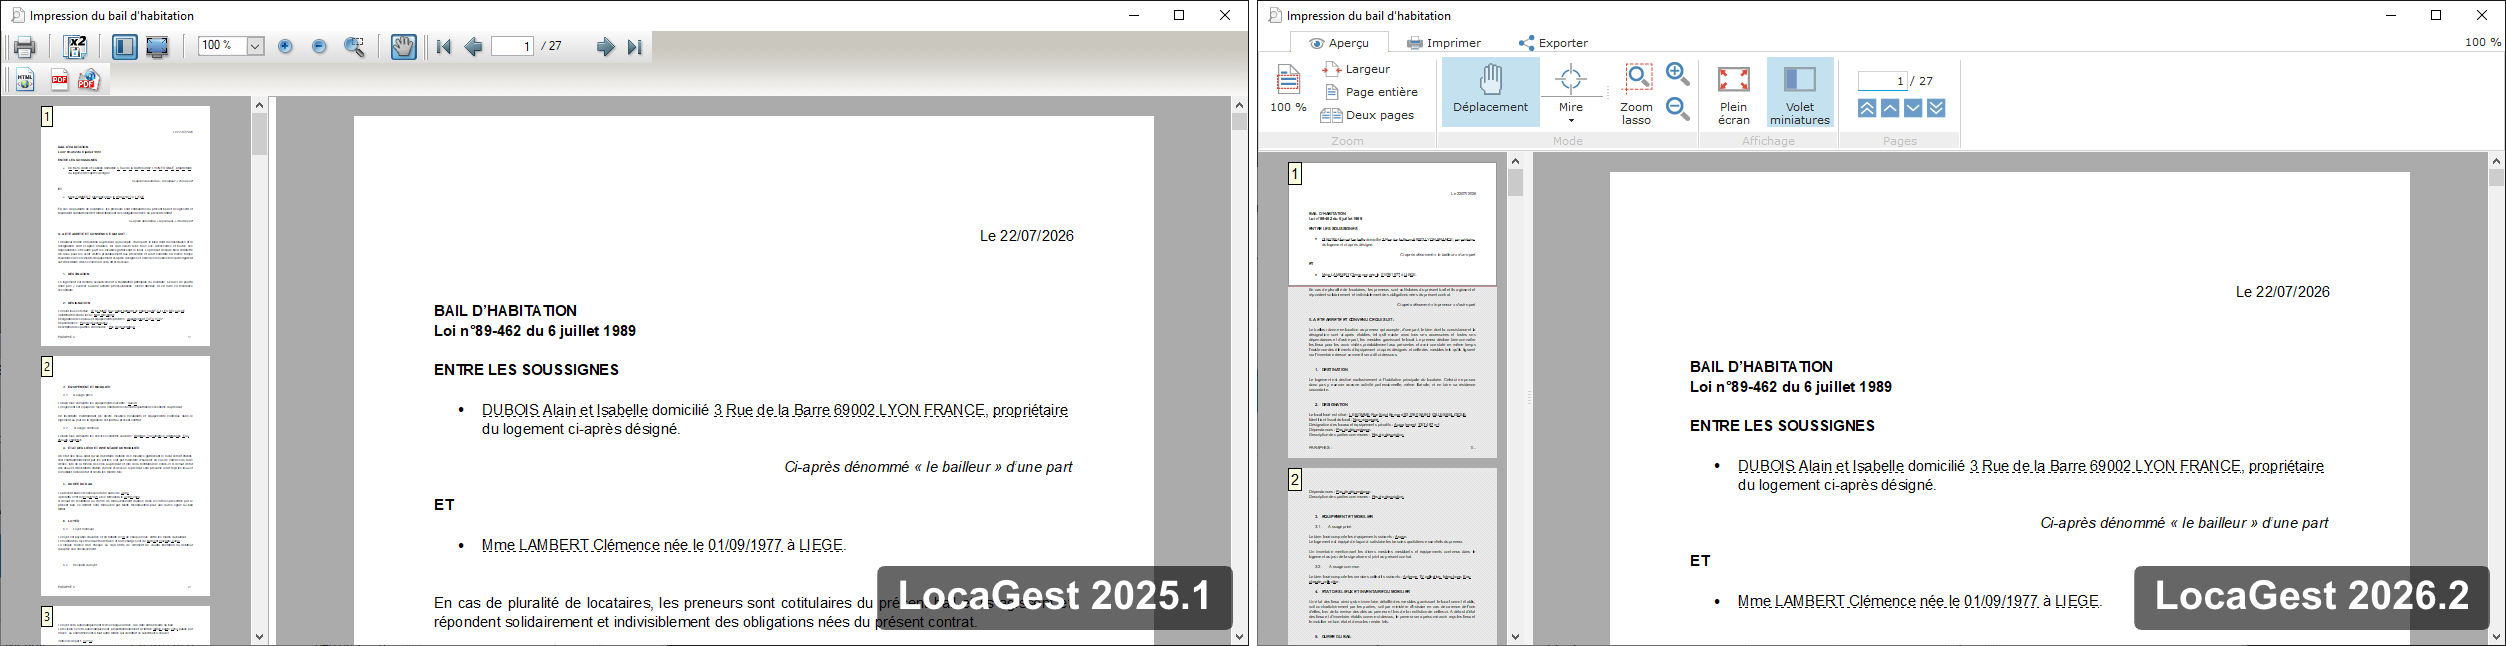Image resolution: width=2506 pixels, height=646 pixels.
Task: Click the up arrow of the 2026.2 document scrollbar
Action: (x=2496, y=160)
